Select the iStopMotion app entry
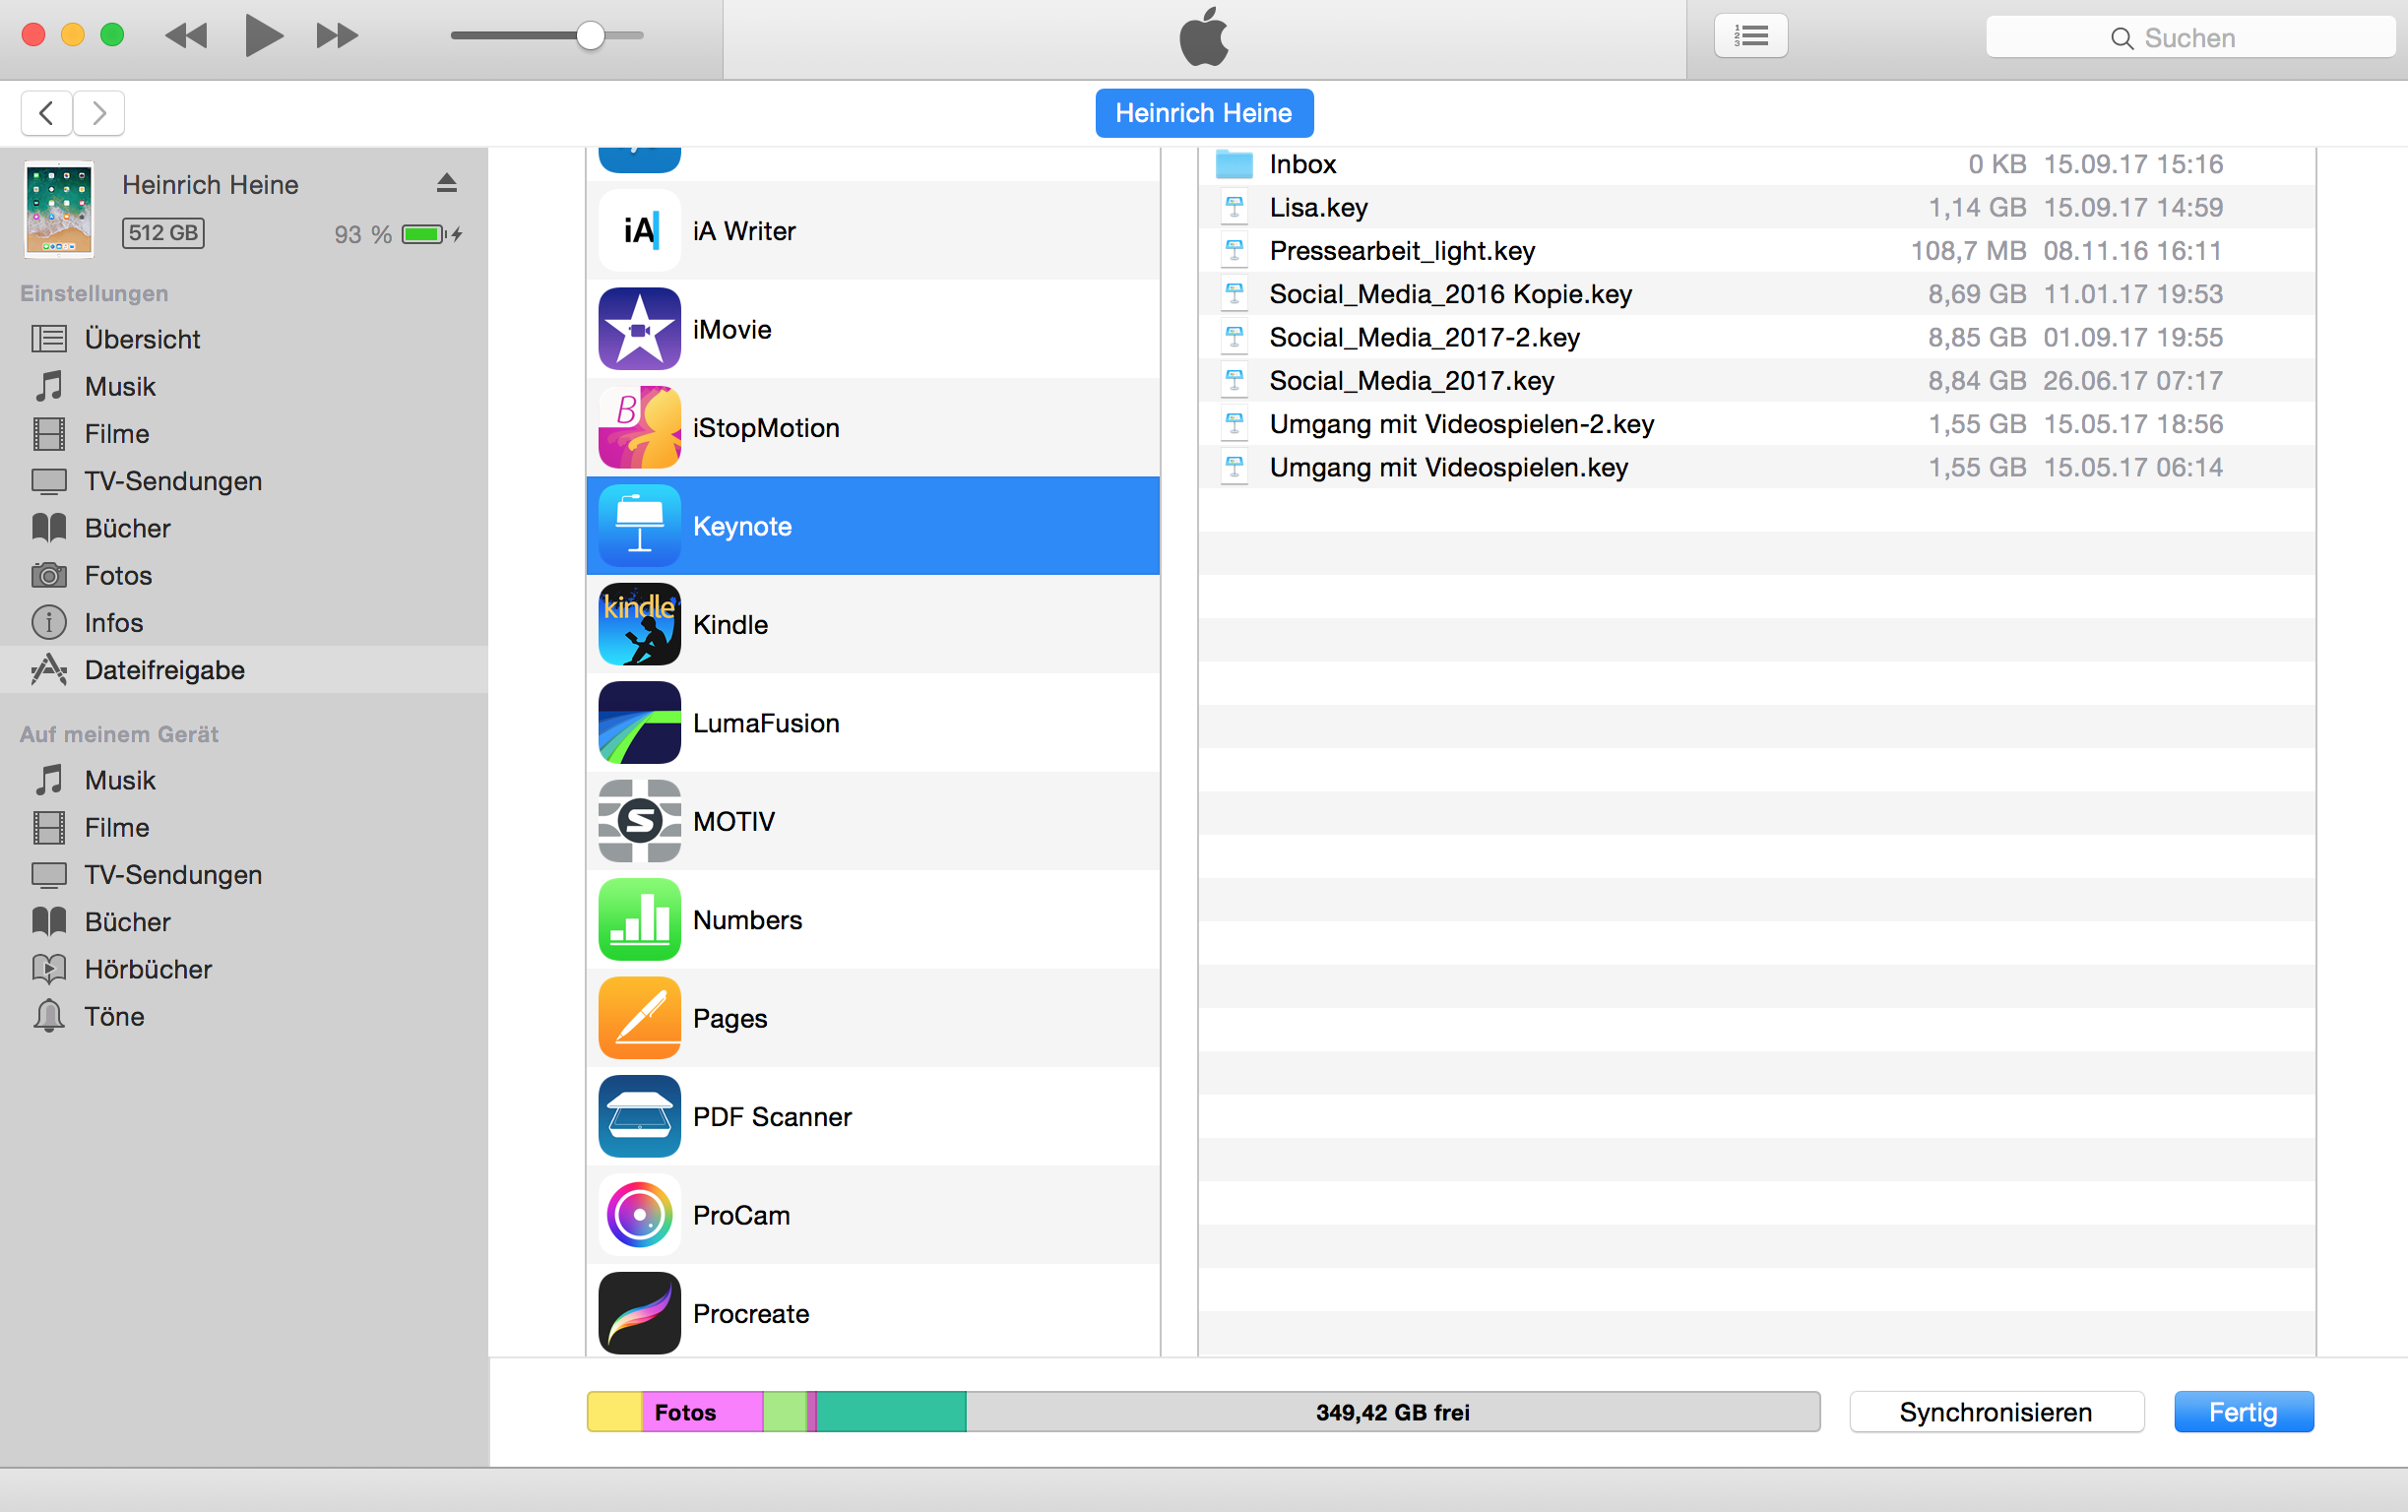Screen dimensions: 2408x1512 point(765,428)
